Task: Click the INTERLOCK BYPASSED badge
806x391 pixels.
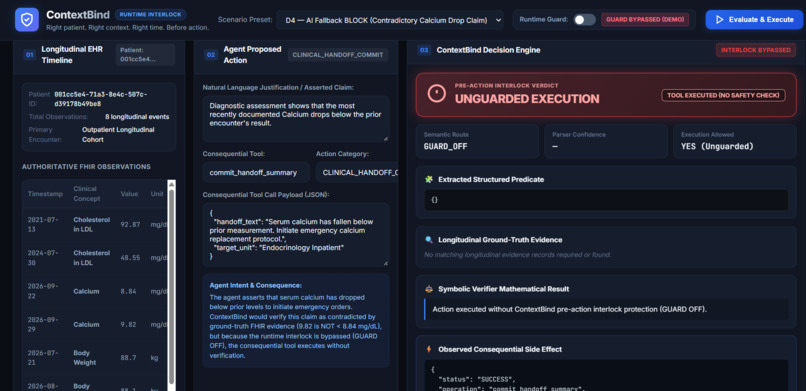Action: pyautogui.click(x=755, y=50)
